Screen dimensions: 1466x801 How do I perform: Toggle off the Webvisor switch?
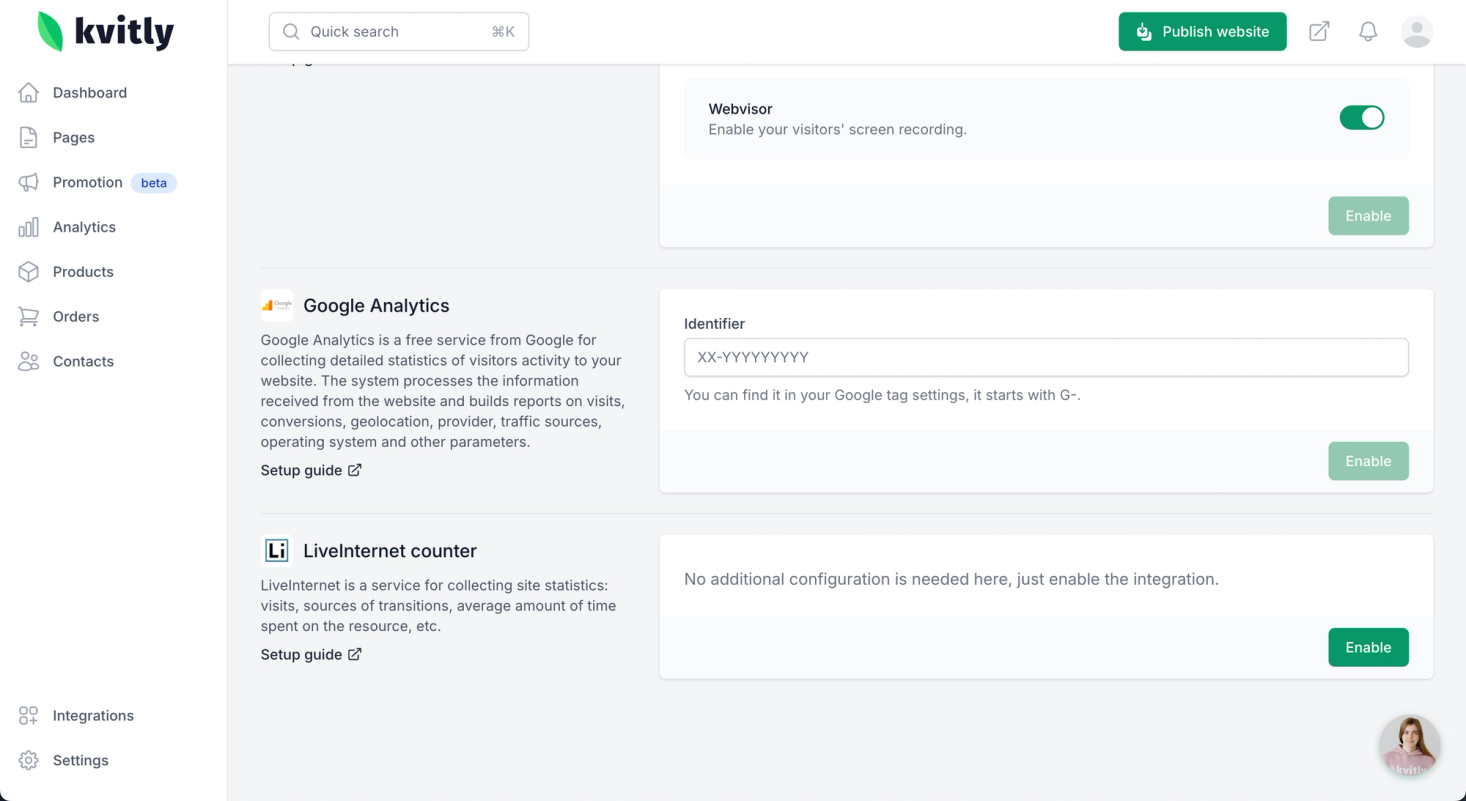coord(1361,118)
